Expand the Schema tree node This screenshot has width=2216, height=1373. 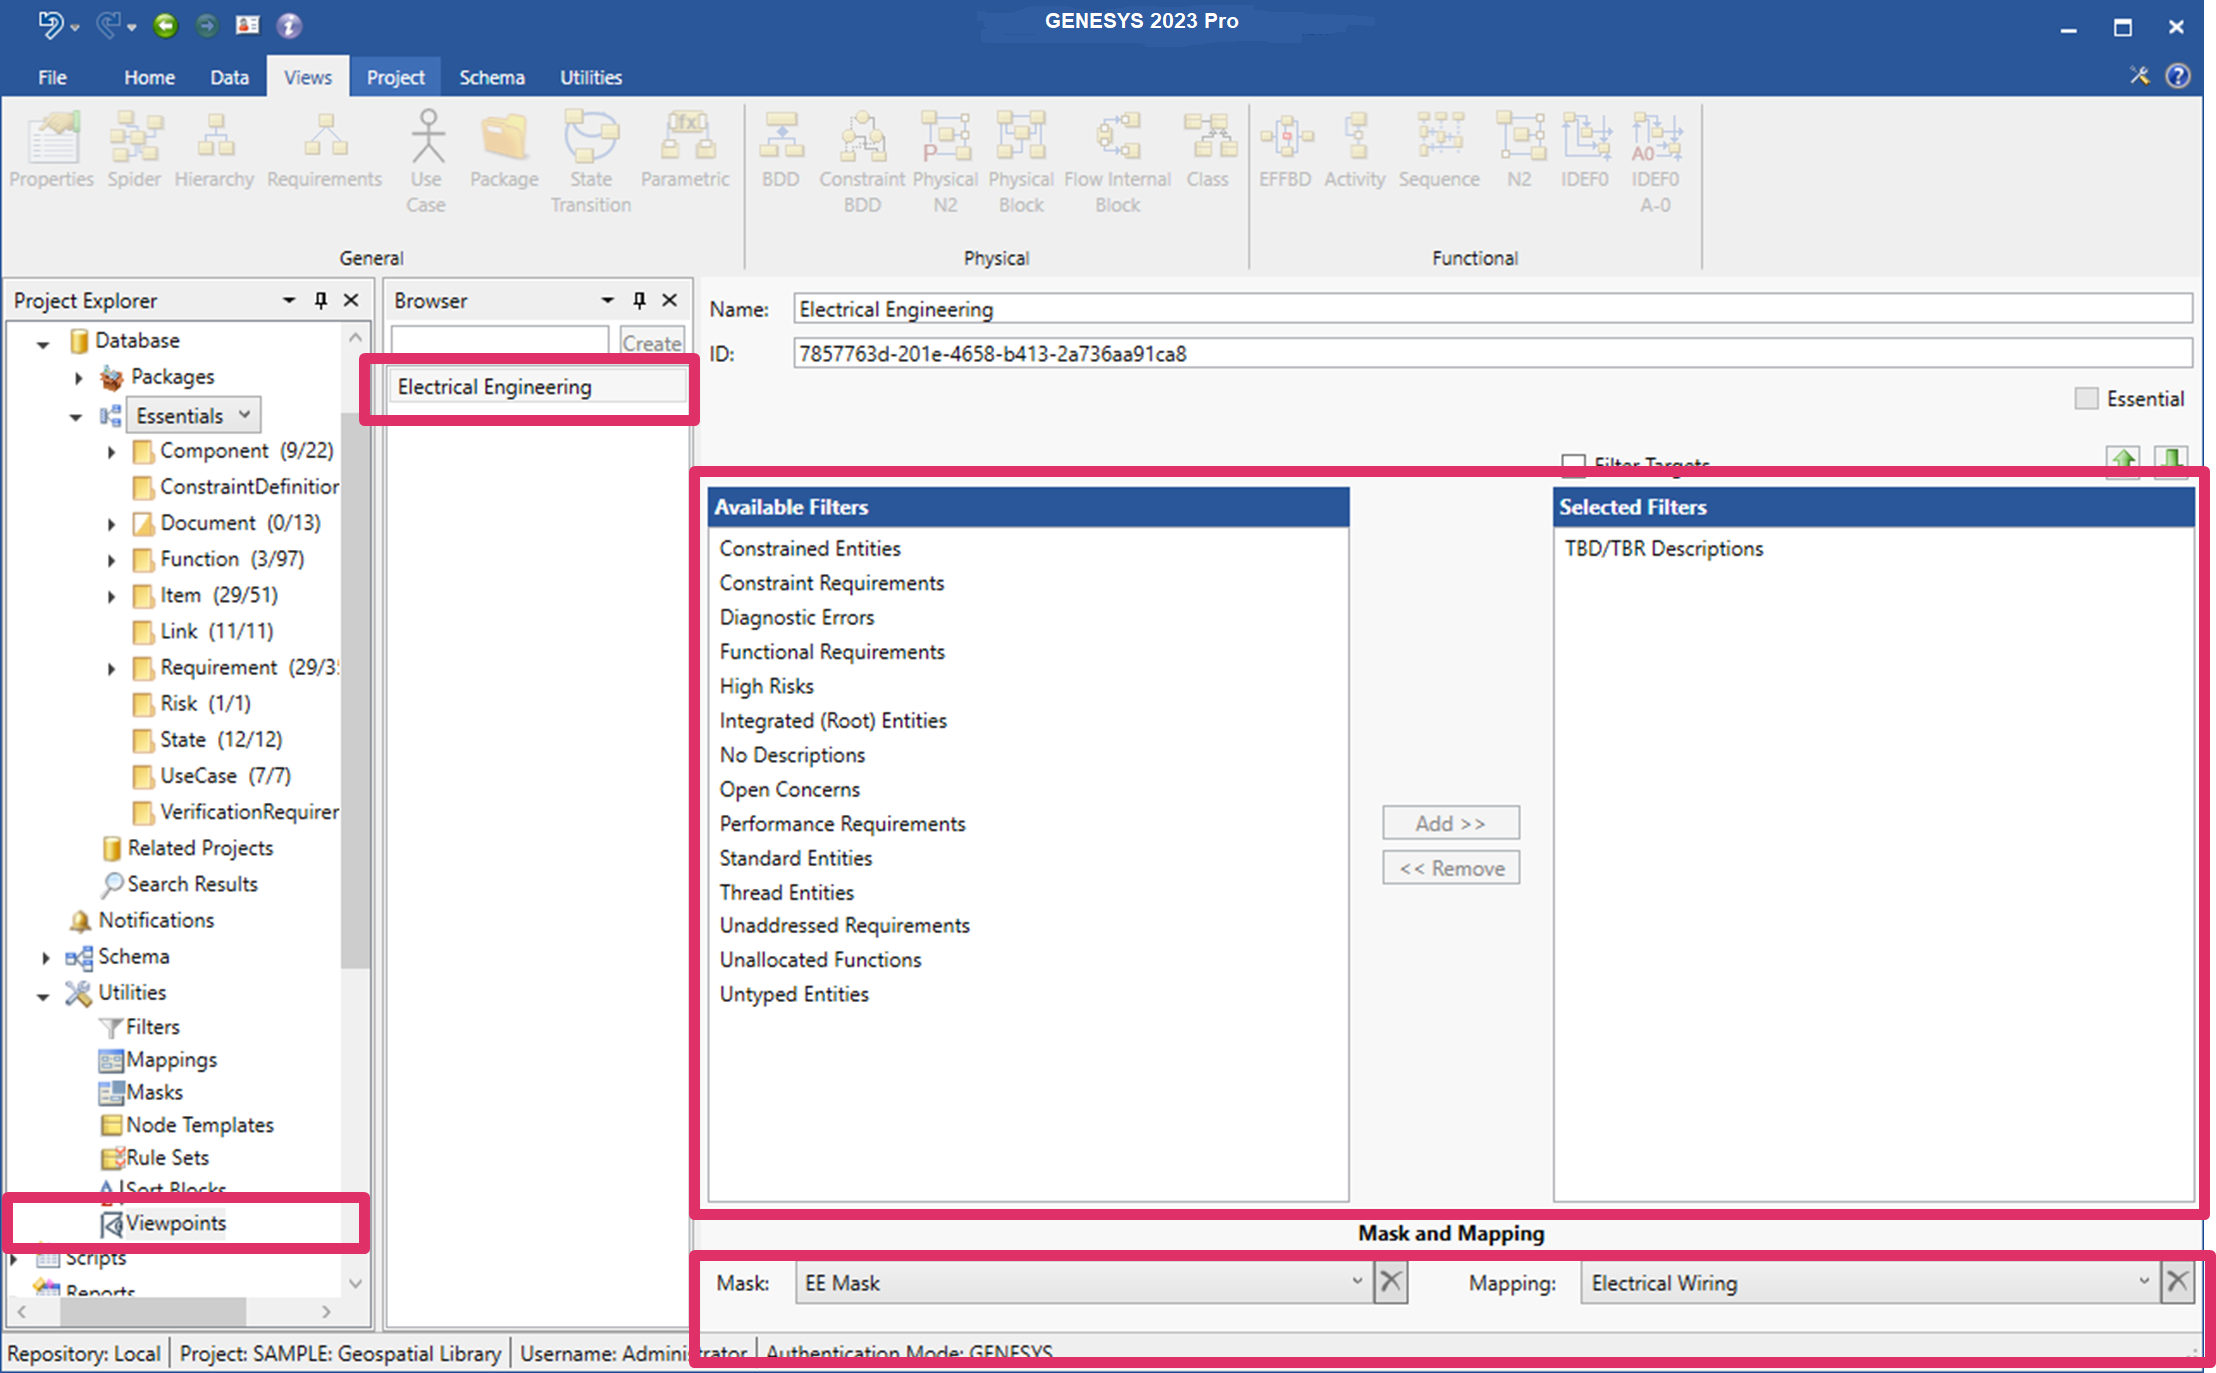coord(46,957)
